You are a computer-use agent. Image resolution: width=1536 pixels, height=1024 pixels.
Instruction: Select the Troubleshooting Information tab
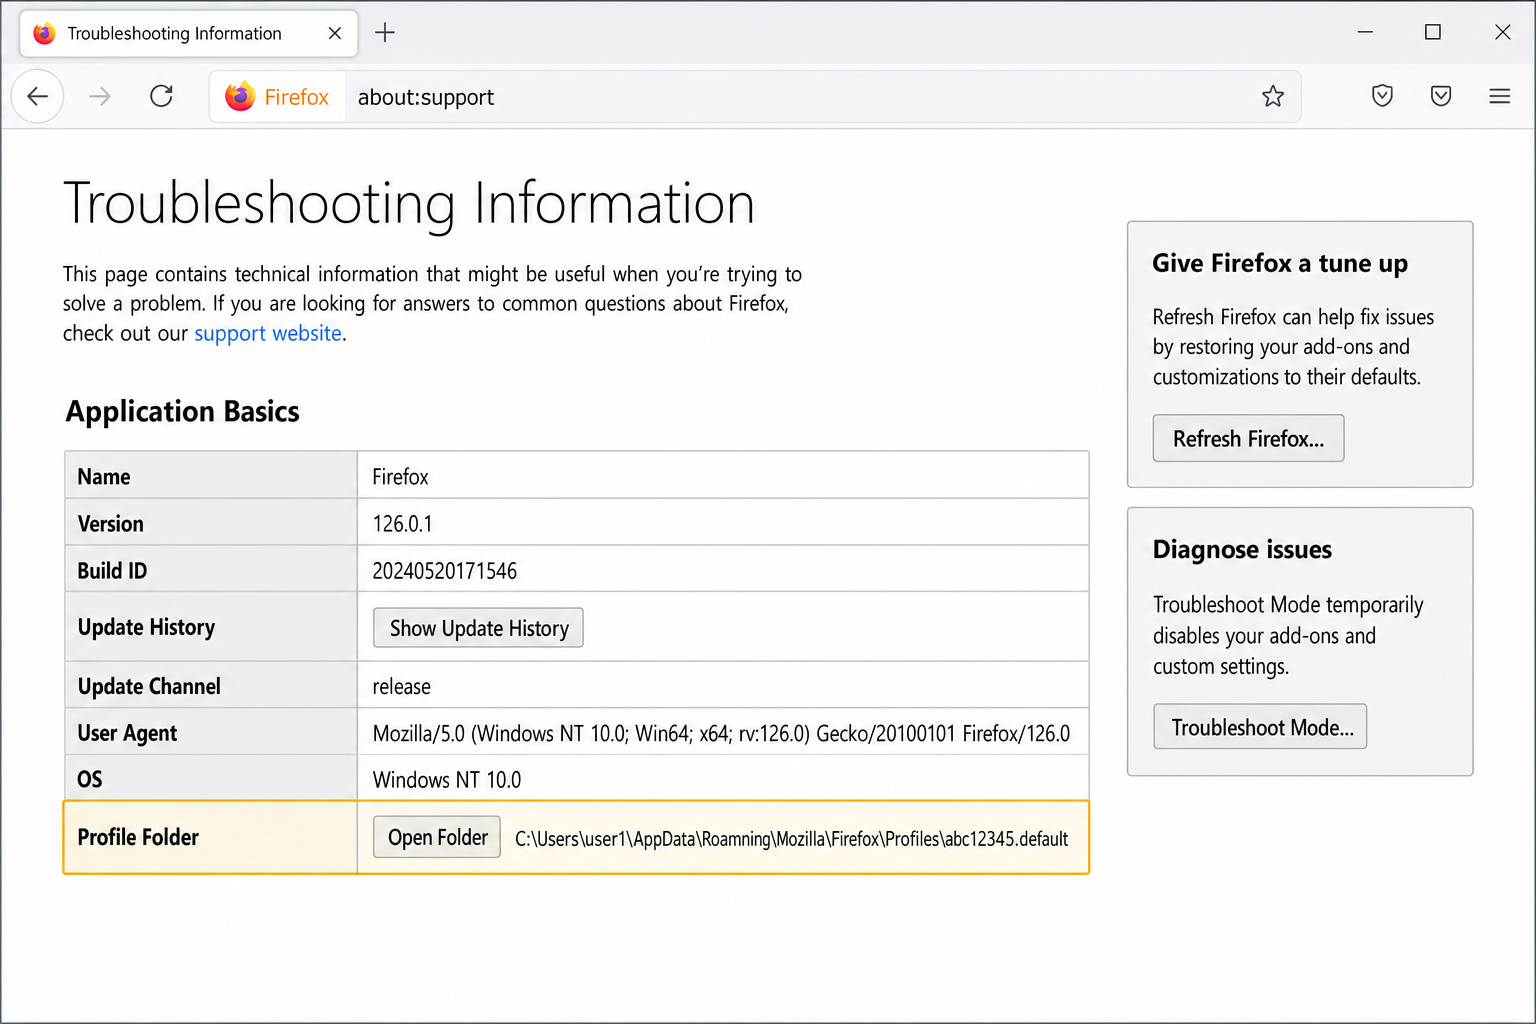[189, 34]
